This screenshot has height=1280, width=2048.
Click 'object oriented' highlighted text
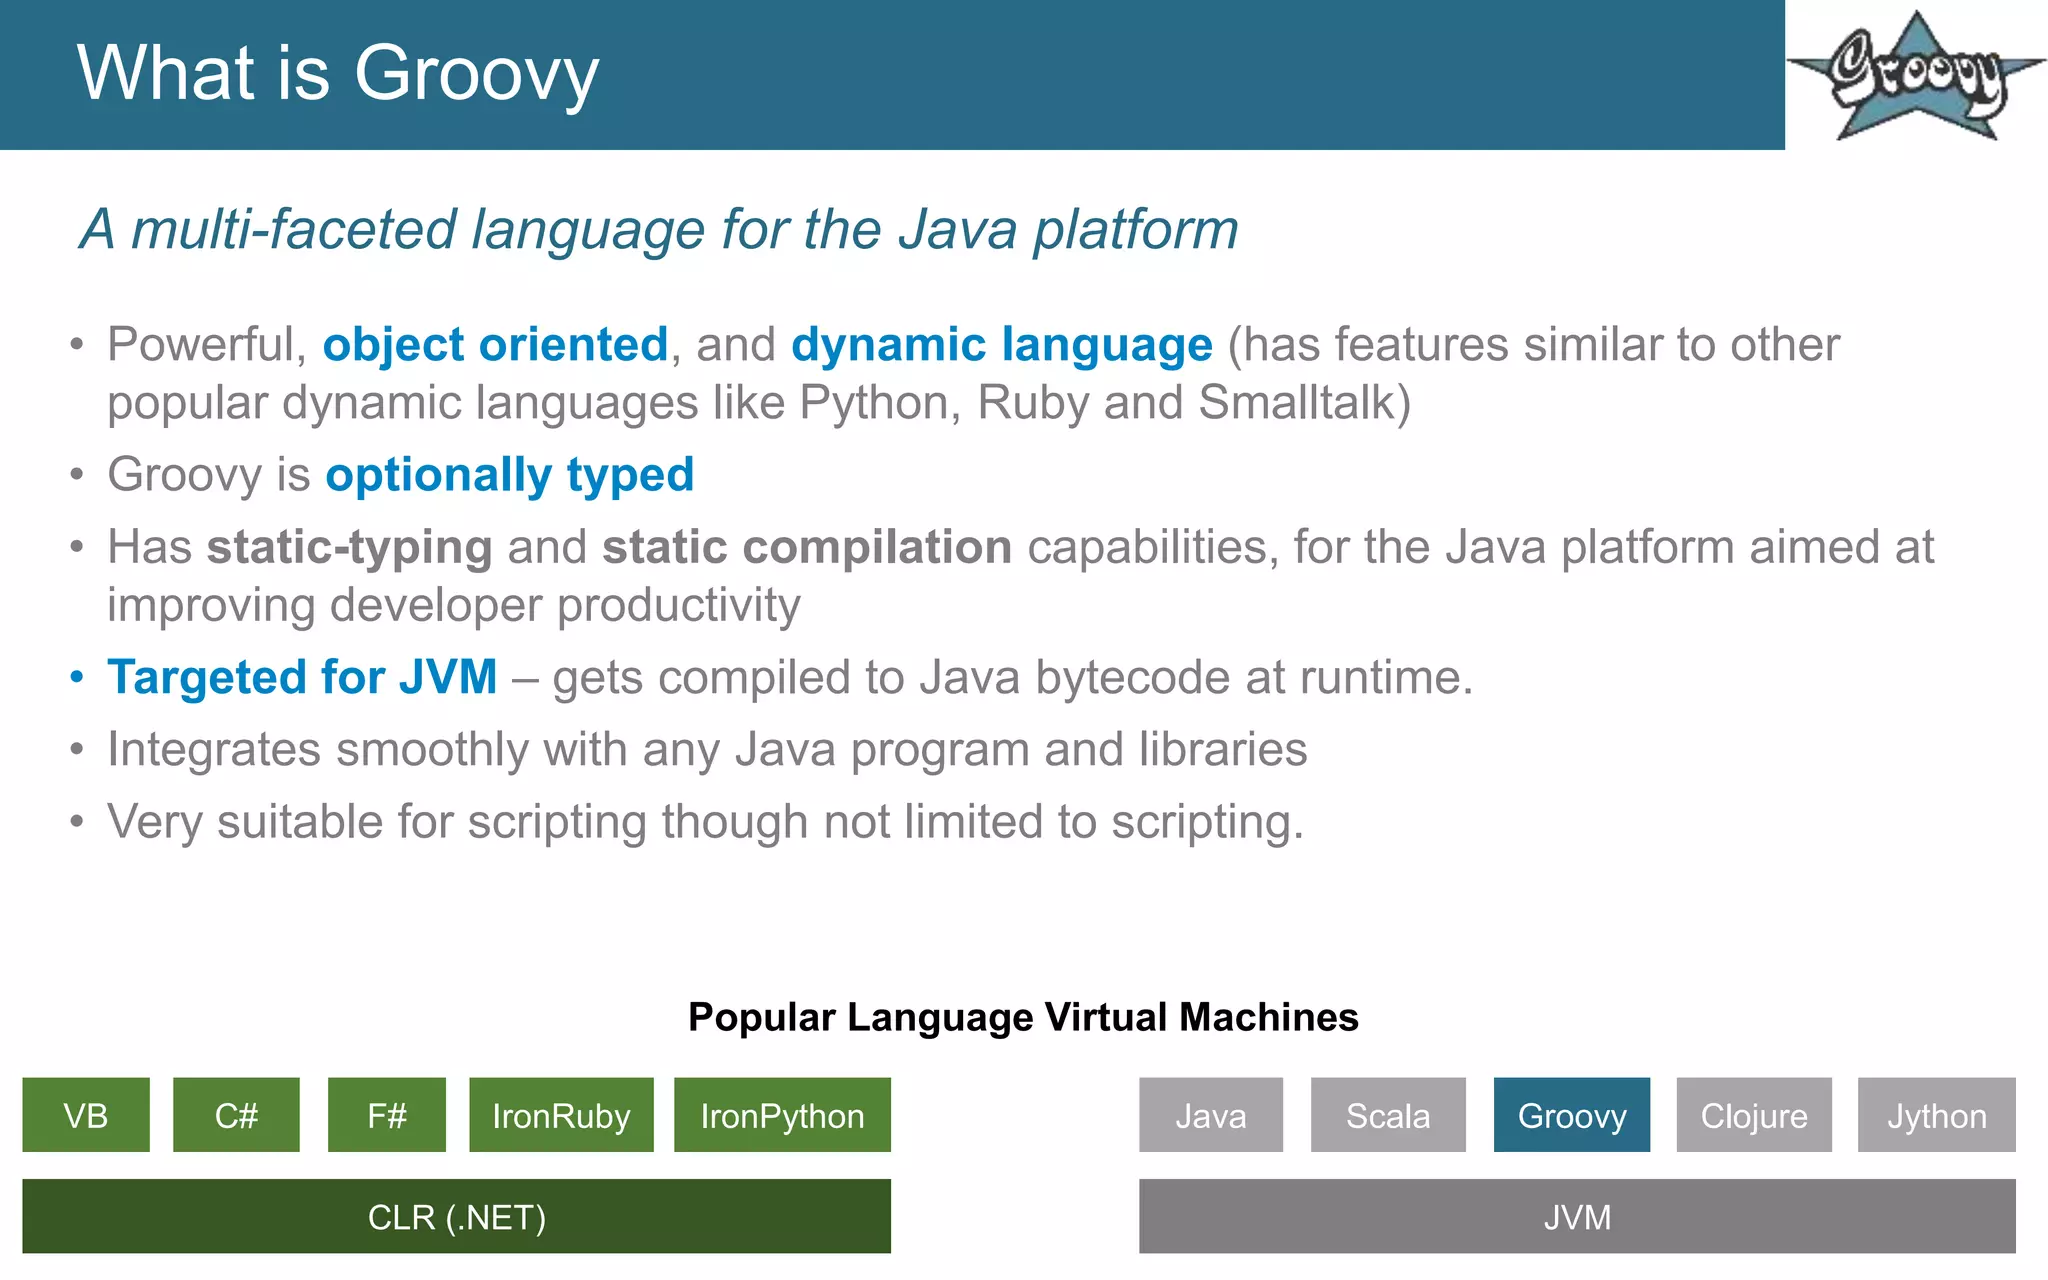(x=495, y=345)
